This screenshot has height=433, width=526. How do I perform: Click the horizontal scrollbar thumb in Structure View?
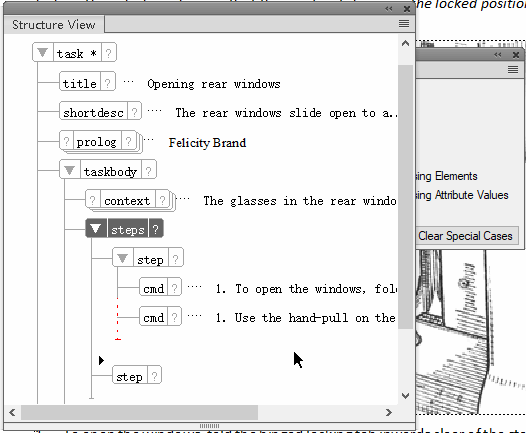pyautogui.click(x=140, y=412)
